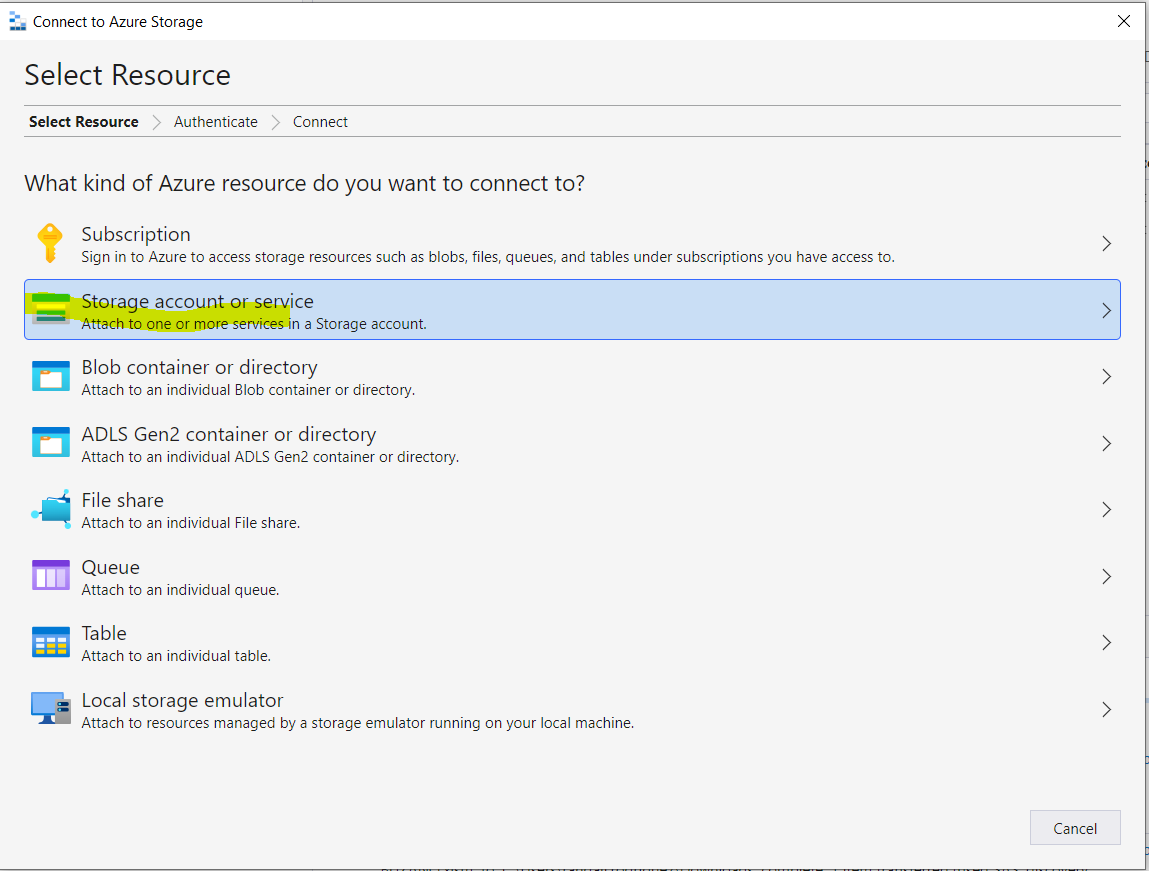Close the Connect to Azure Storage window
1149x871 pixels.
(1123, 21)
